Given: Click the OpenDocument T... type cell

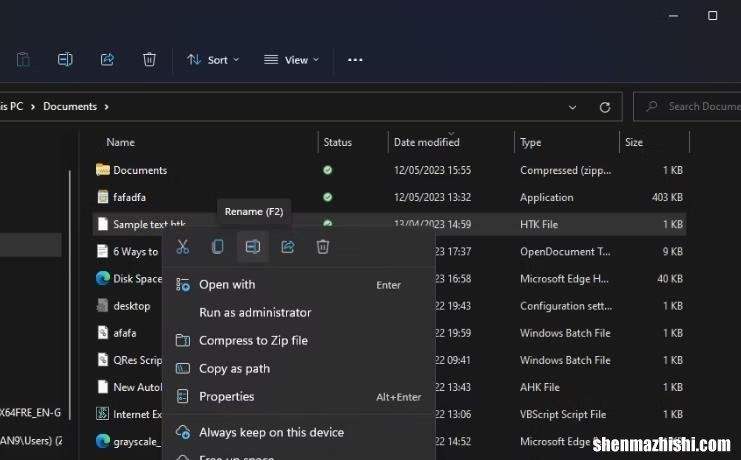Looking at the screenshot, I should pos(565,252).
